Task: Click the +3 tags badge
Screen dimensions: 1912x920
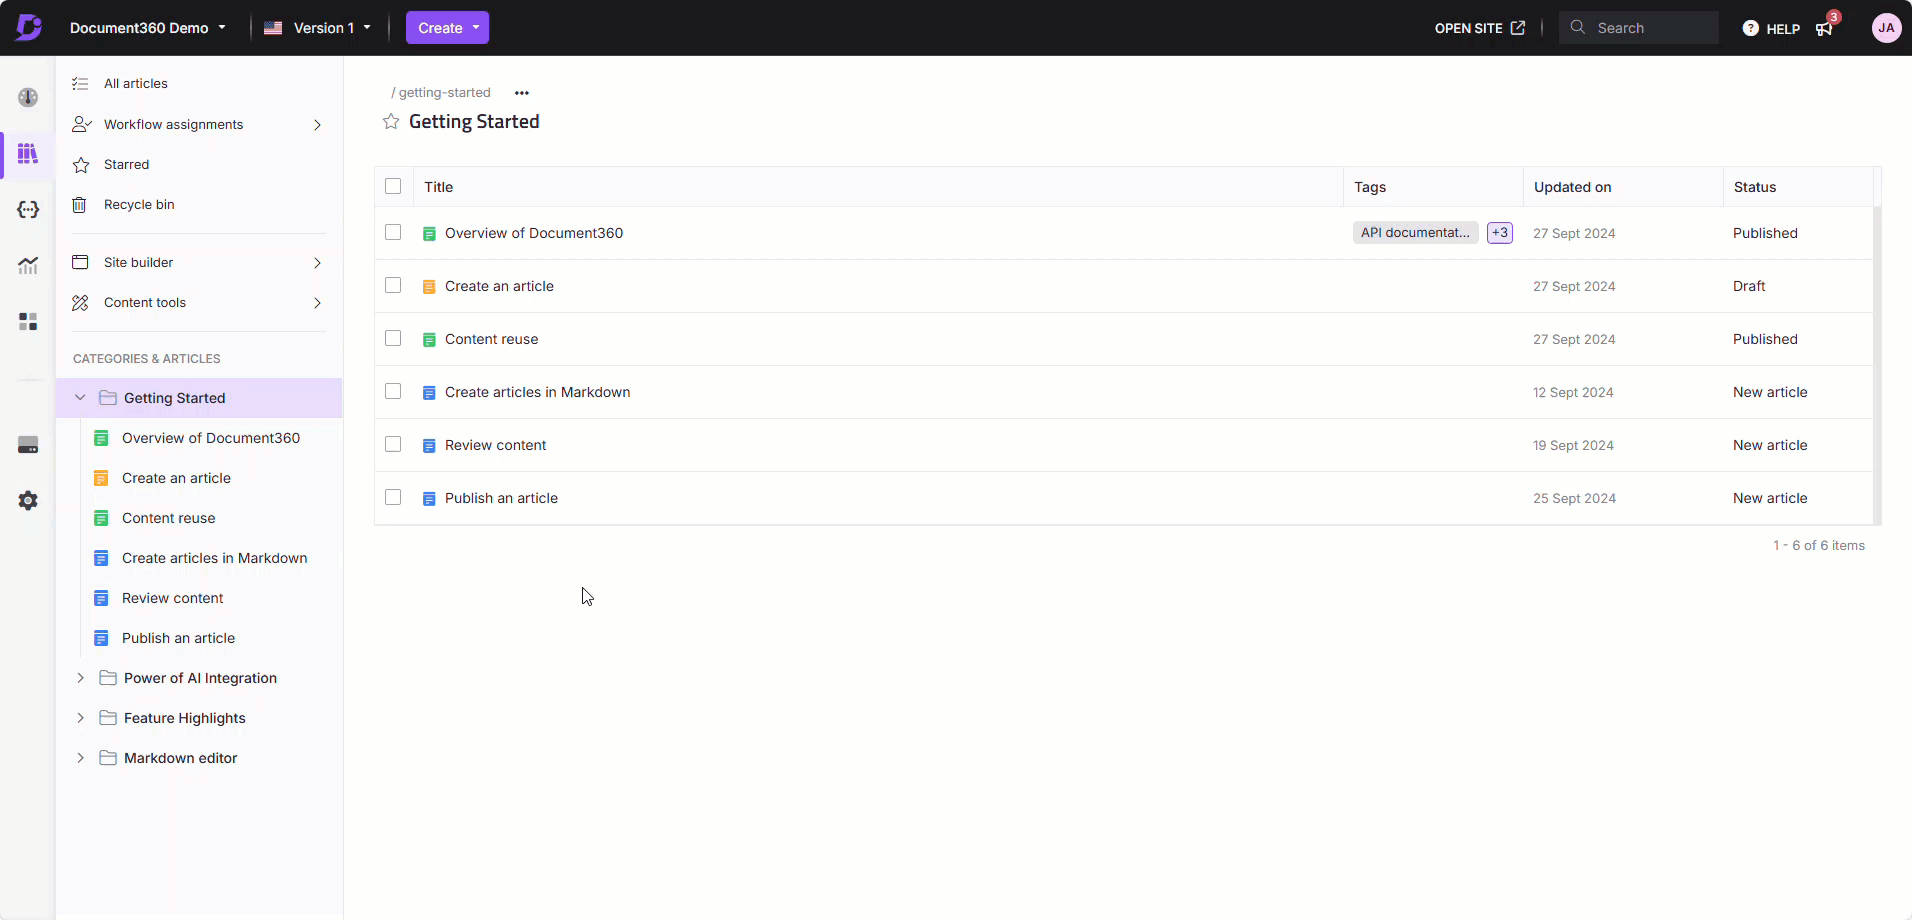Action: [x=1499, y=233]
